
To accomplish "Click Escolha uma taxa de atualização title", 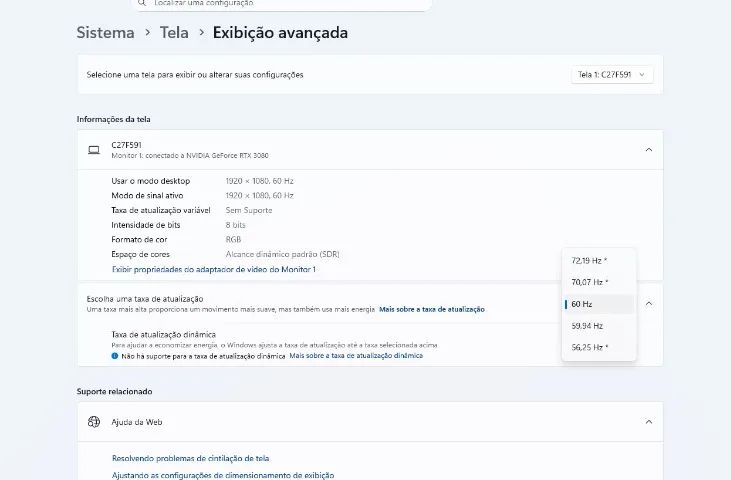I will (145, 299).
